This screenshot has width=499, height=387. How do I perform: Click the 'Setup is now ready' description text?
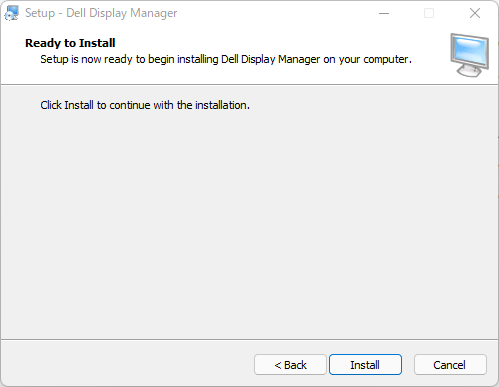click(226, 59)
